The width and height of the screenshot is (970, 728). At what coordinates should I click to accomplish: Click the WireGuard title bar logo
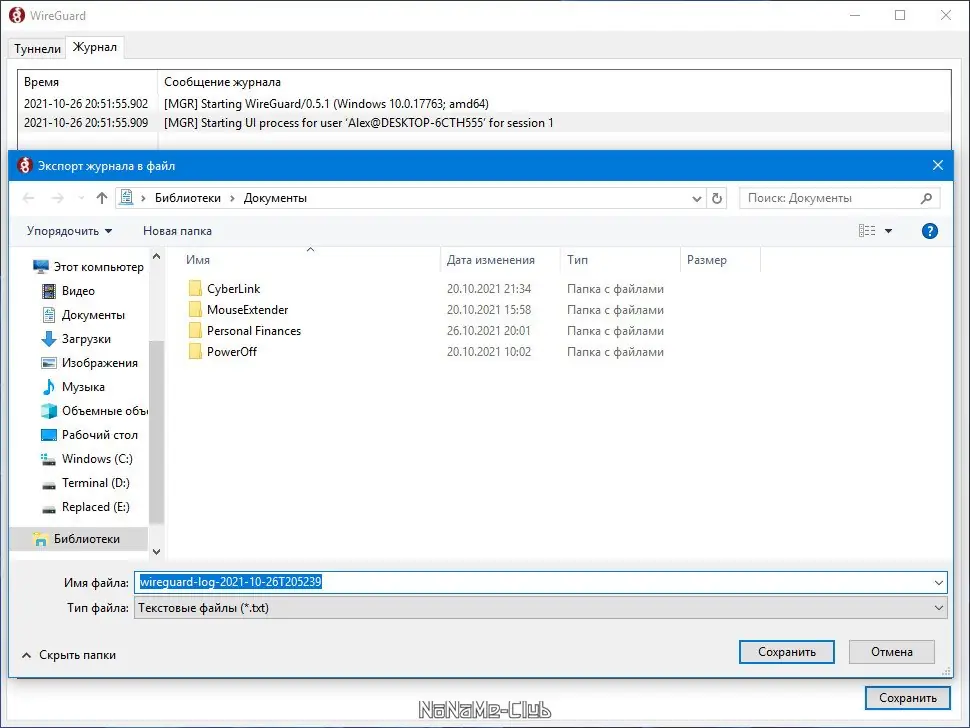(x=17, y=15)
